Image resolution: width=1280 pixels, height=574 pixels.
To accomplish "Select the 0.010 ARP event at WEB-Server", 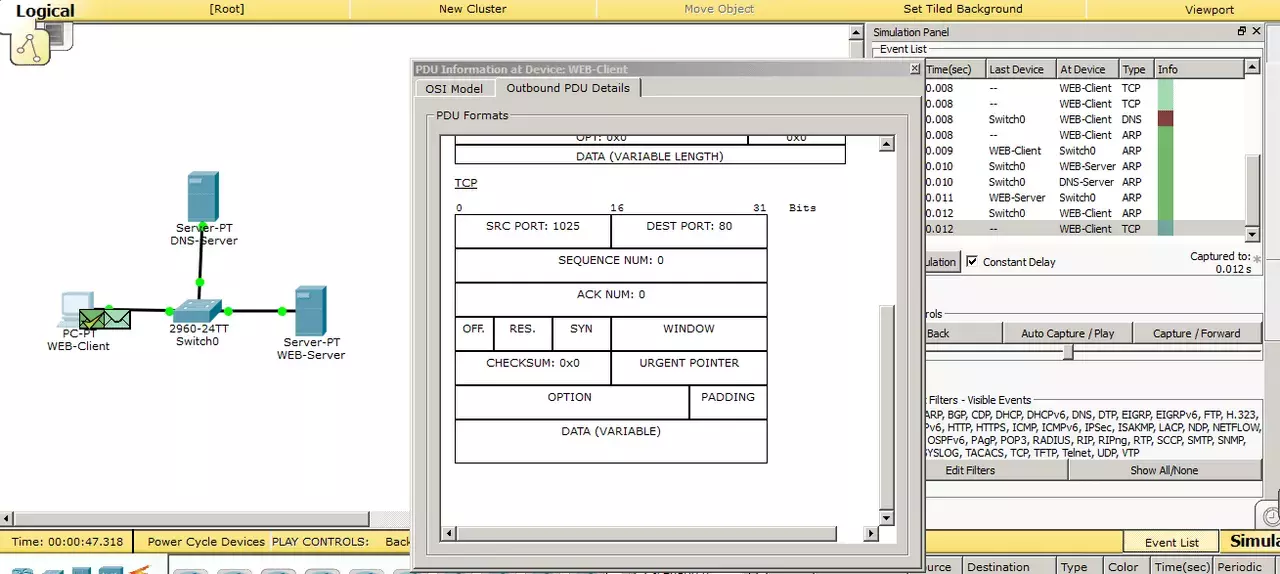I will pos(1084,166).
